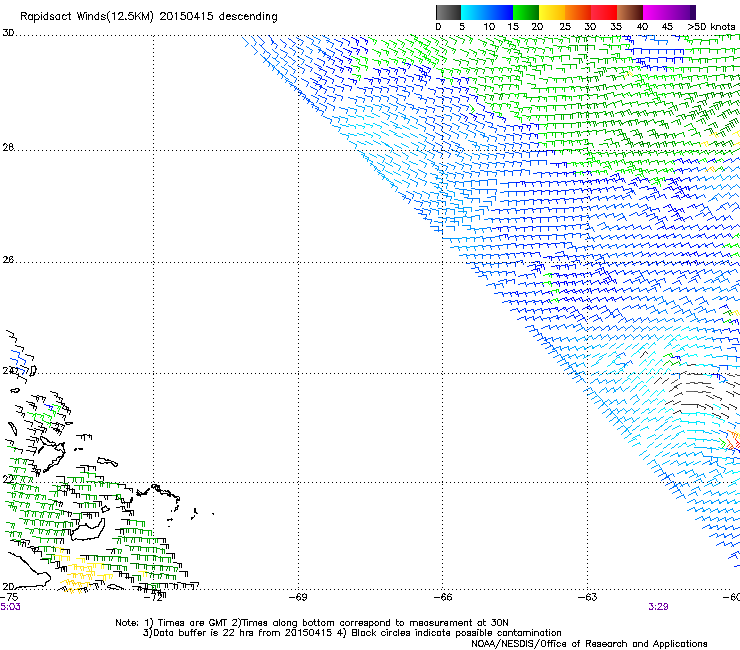Click the -75 longitude axis label
The height and width of the screenshot is (650, 740).
10,597
